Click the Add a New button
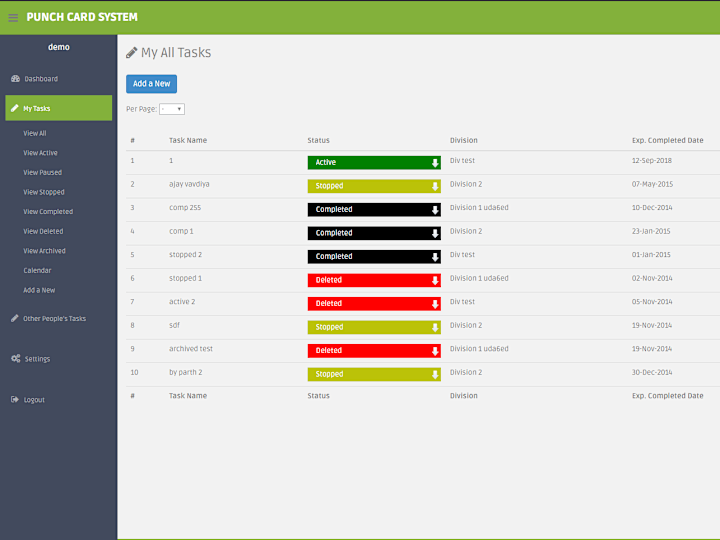The width and height of the screenshot is (720, 540). coord(152,84)
